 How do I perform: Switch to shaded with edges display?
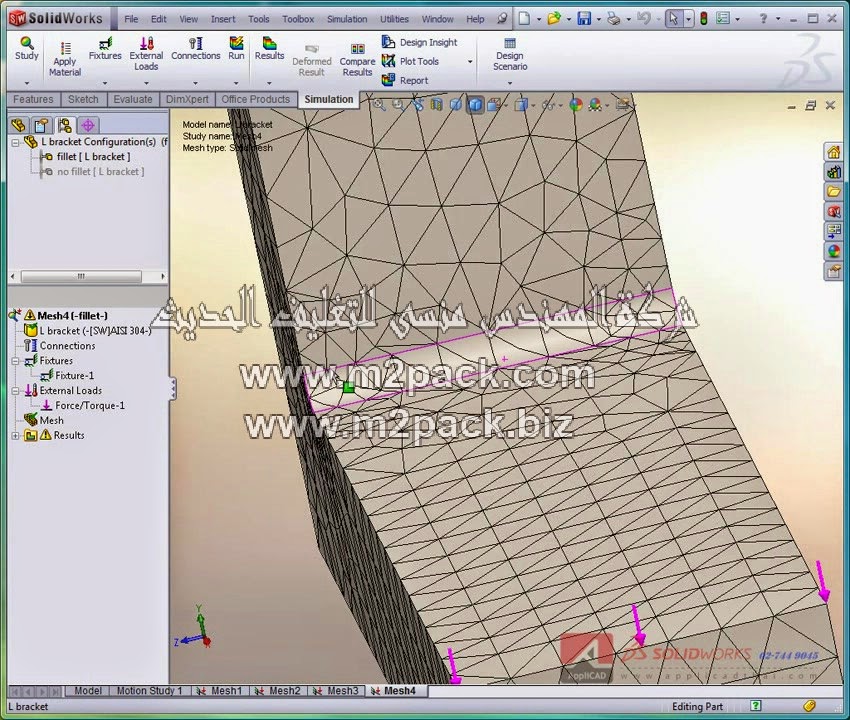(475, 105)
